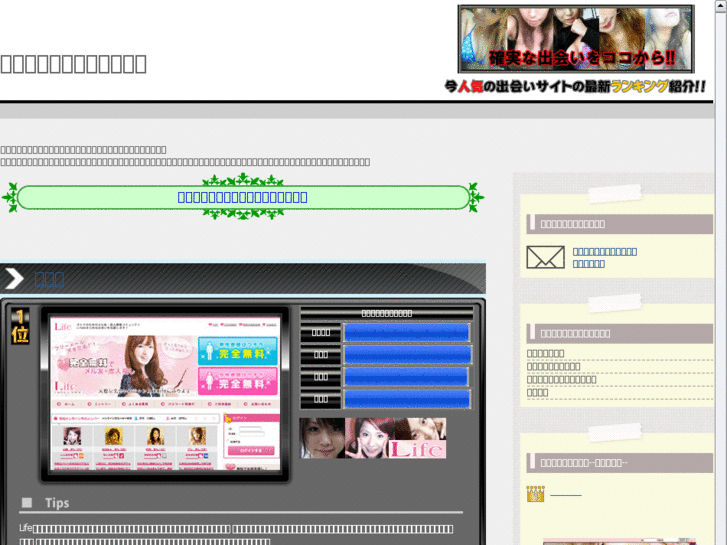This screenshot has width=727, height=545.
Task: Click the white chevron arrow in section header
Action: [14, 278]
